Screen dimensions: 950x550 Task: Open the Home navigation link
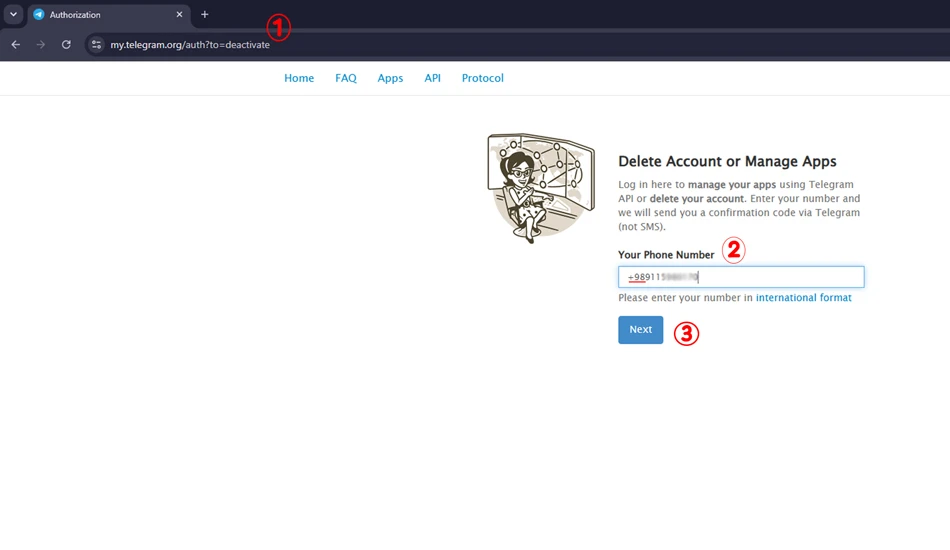299,78
